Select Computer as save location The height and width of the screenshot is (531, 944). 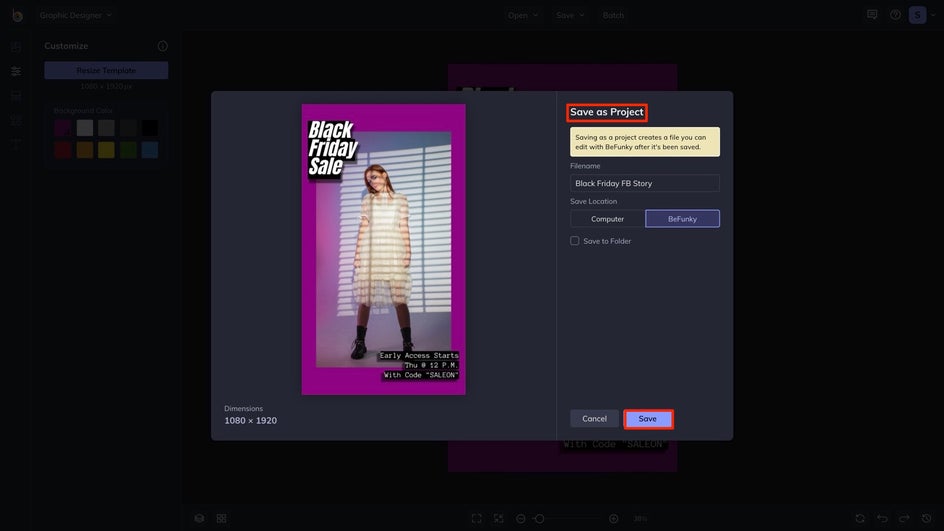(x=607, y=219)
